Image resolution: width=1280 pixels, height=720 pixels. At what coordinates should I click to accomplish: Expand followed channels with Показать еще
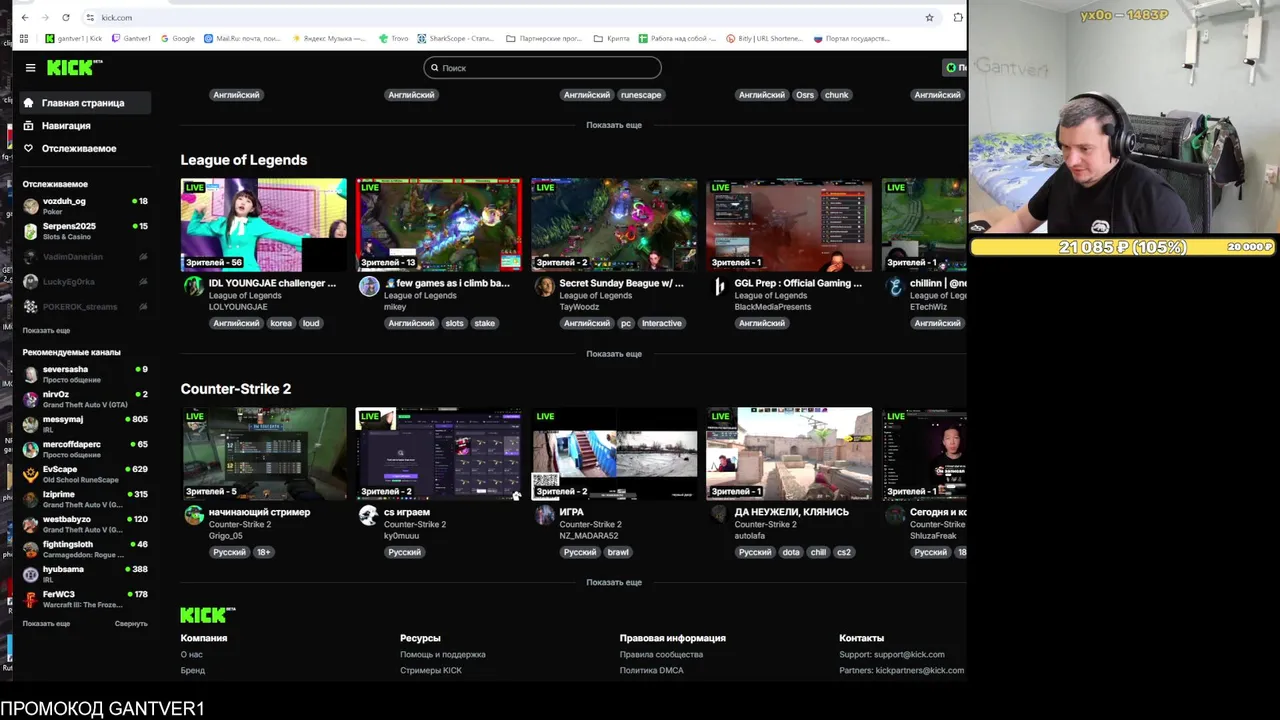pos(46,330)
